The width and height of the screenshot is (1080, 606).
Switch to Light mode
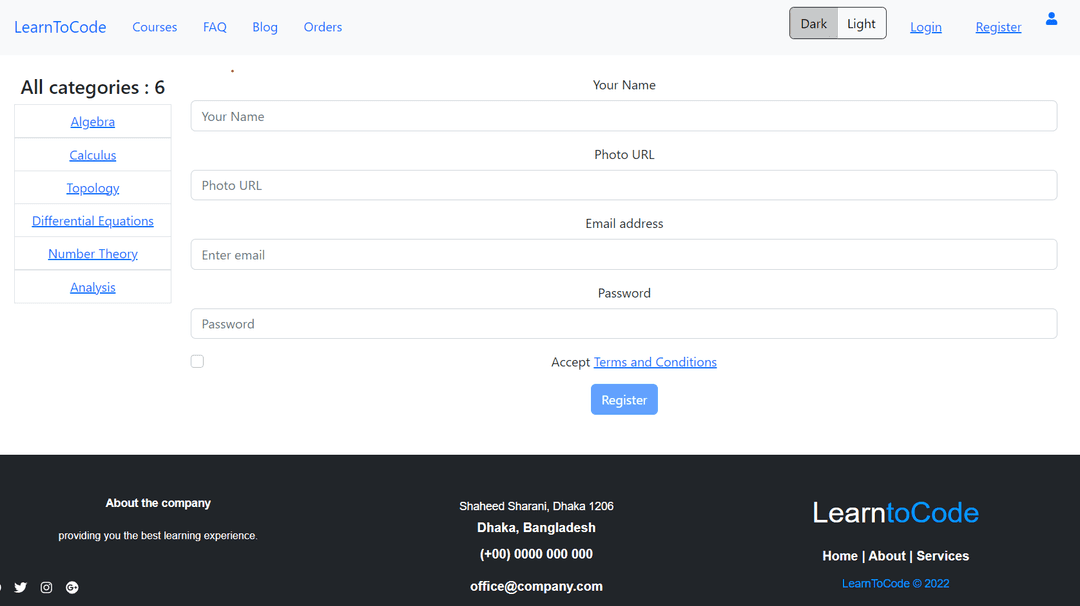[x=861, y=22]
